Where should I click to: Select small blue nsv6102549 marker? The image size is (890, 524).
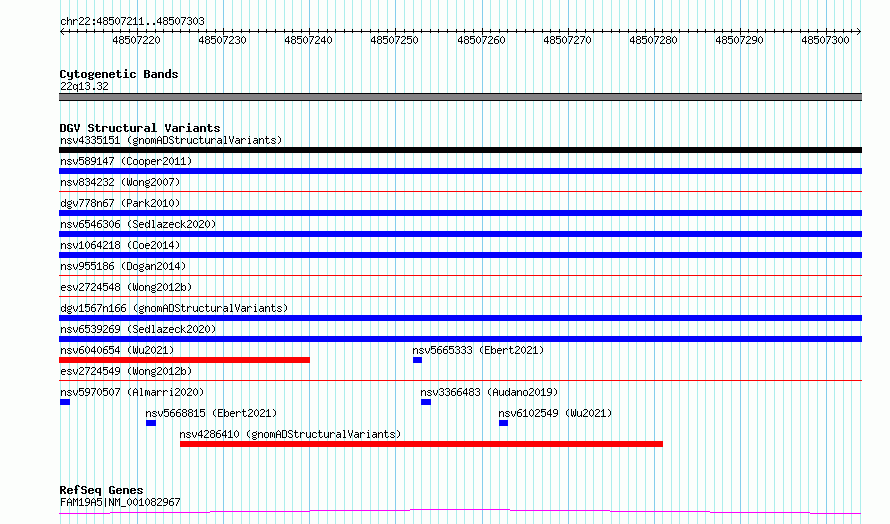tap(503, 423)
